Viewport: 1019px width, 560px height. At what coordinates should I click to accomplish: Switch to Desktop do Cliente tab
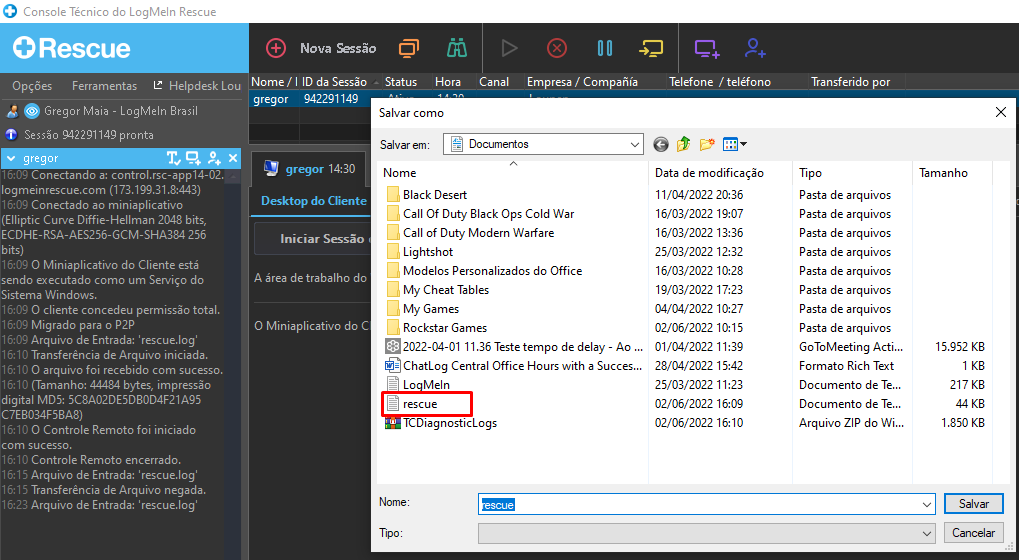point(314,201)
